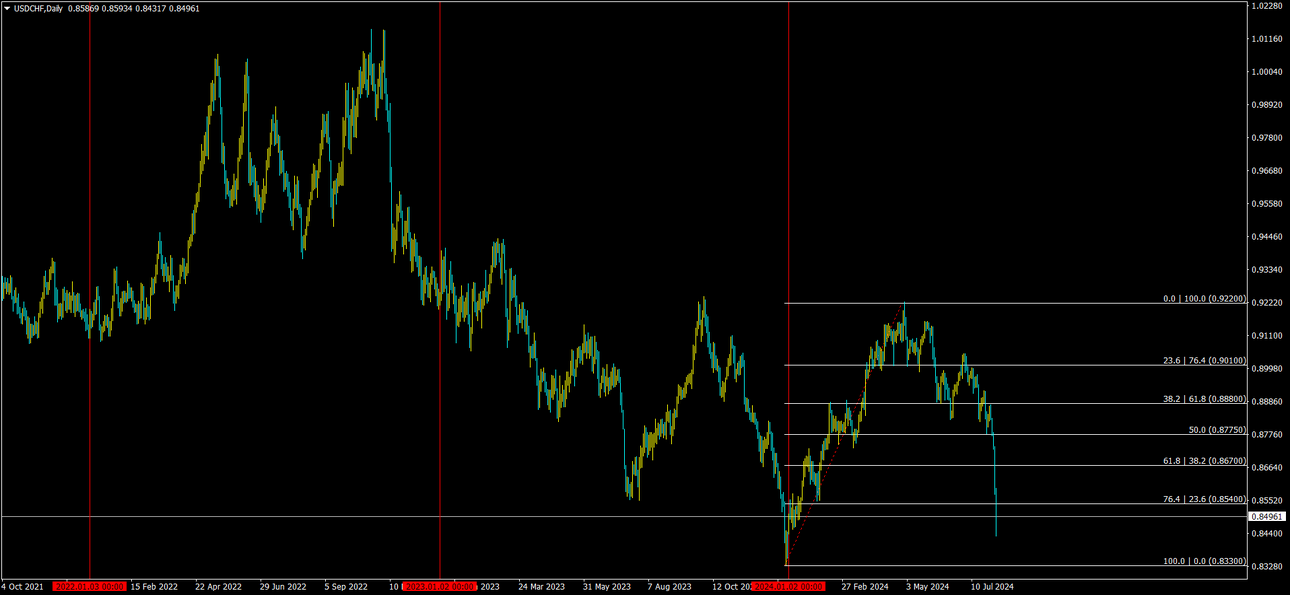This screenshot has height=595, width=1290.
Task: Click the 0.86640 price scale label
Action: pyautogui.click(x=1267, y=468)
